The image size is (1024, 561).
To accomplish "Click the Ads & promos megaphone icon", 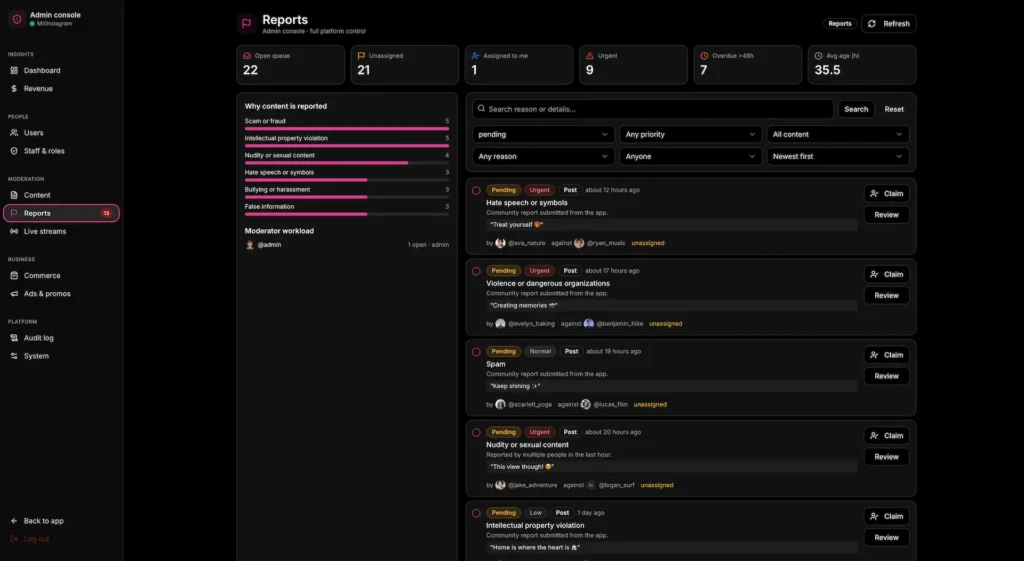I will (14, 294).
